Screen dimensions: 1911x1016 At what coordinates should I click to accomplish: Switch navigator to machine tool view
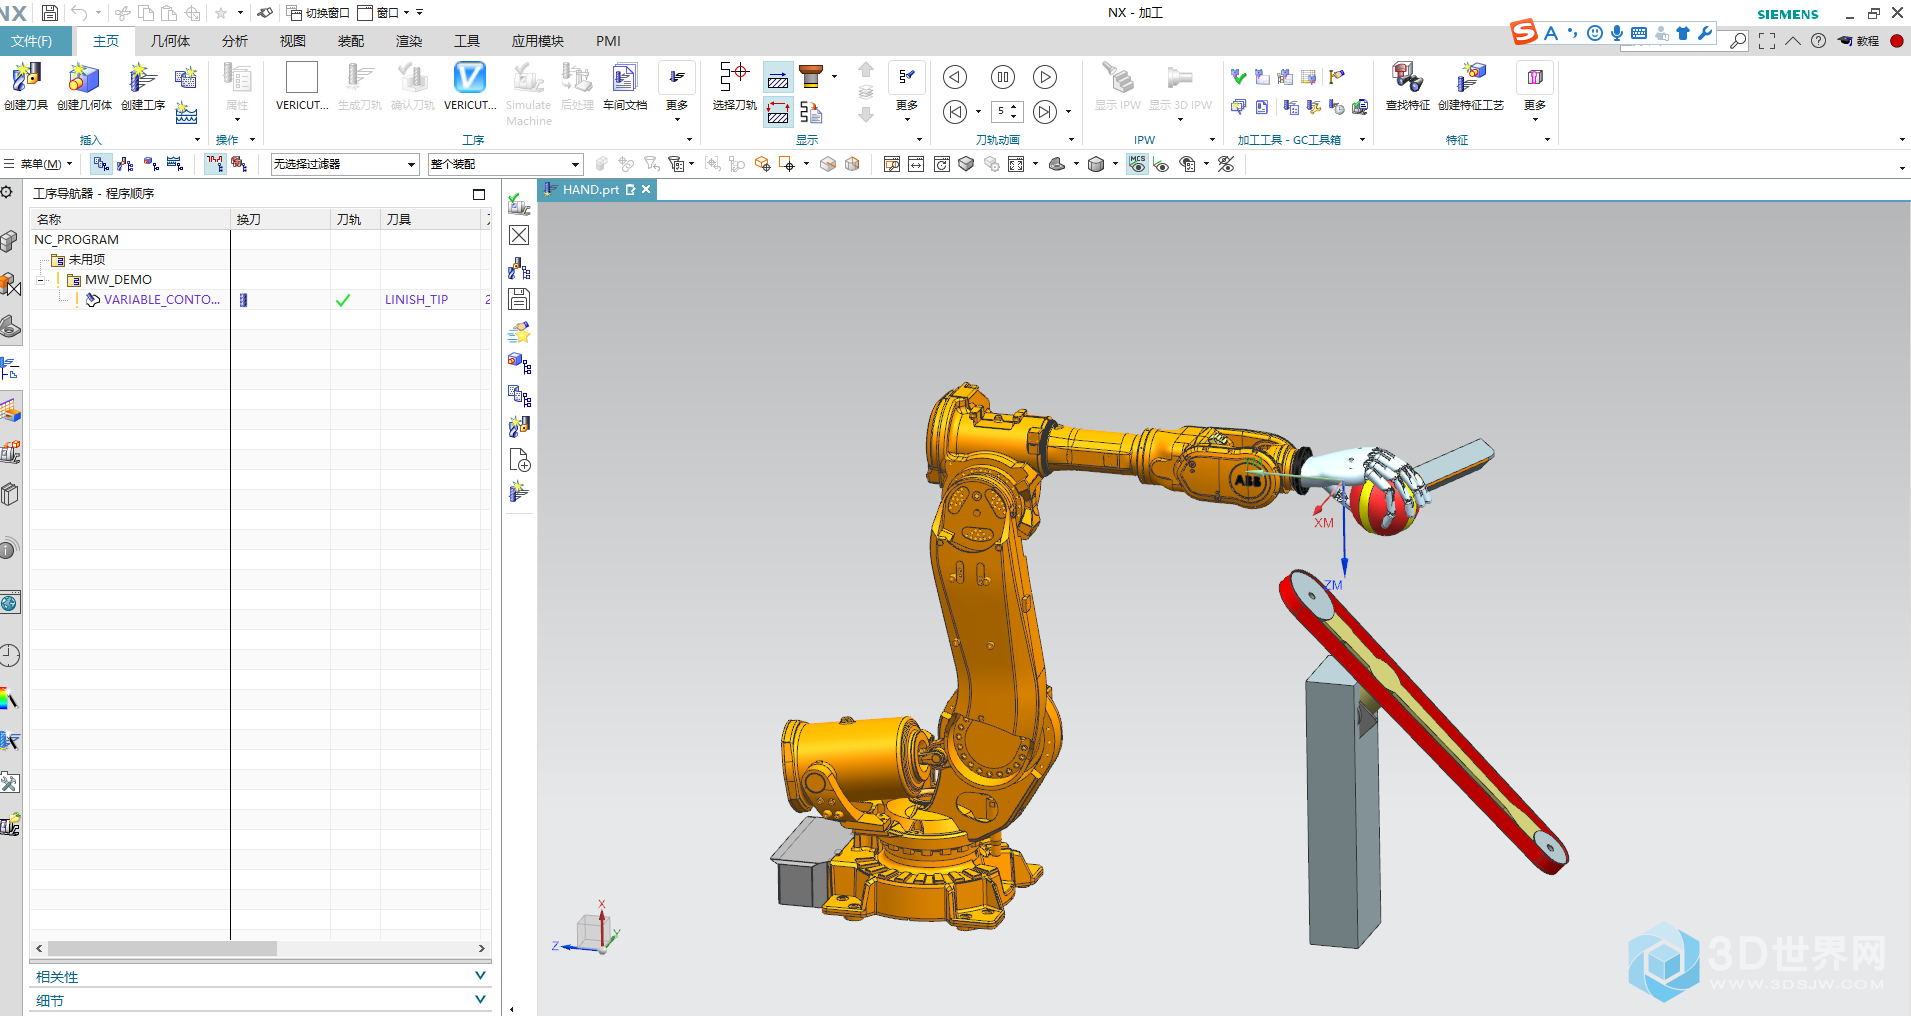pos(125,164)
